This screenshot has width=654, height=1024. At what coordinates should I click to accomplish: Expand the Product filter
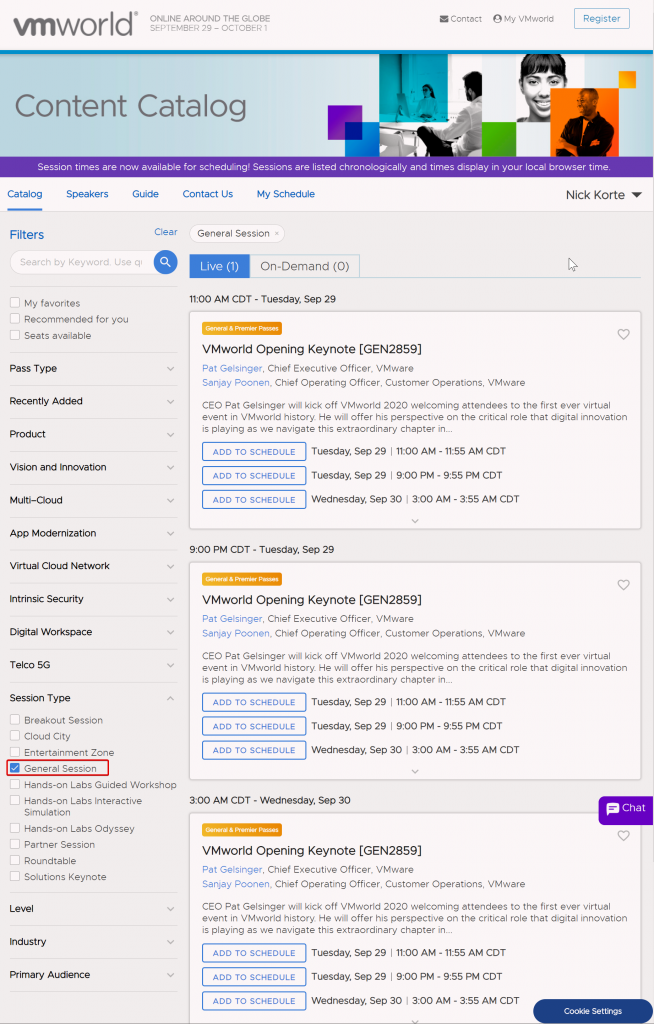click(93, 434)
